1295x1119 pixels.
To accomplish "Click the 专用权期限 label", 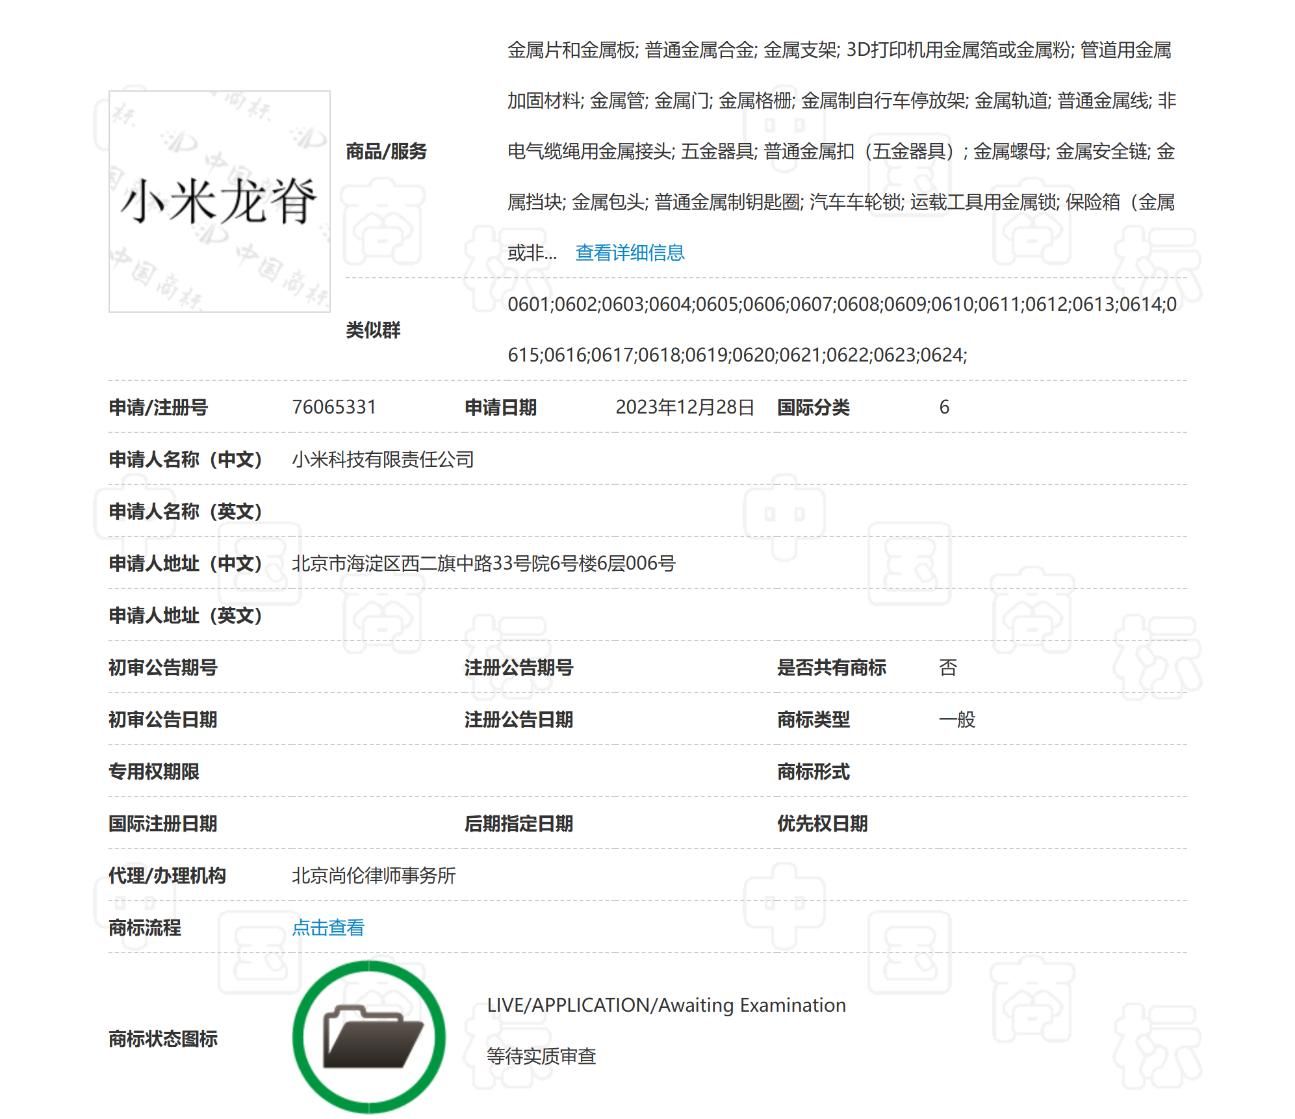I will pyautogui.click(x=154, y=772).
